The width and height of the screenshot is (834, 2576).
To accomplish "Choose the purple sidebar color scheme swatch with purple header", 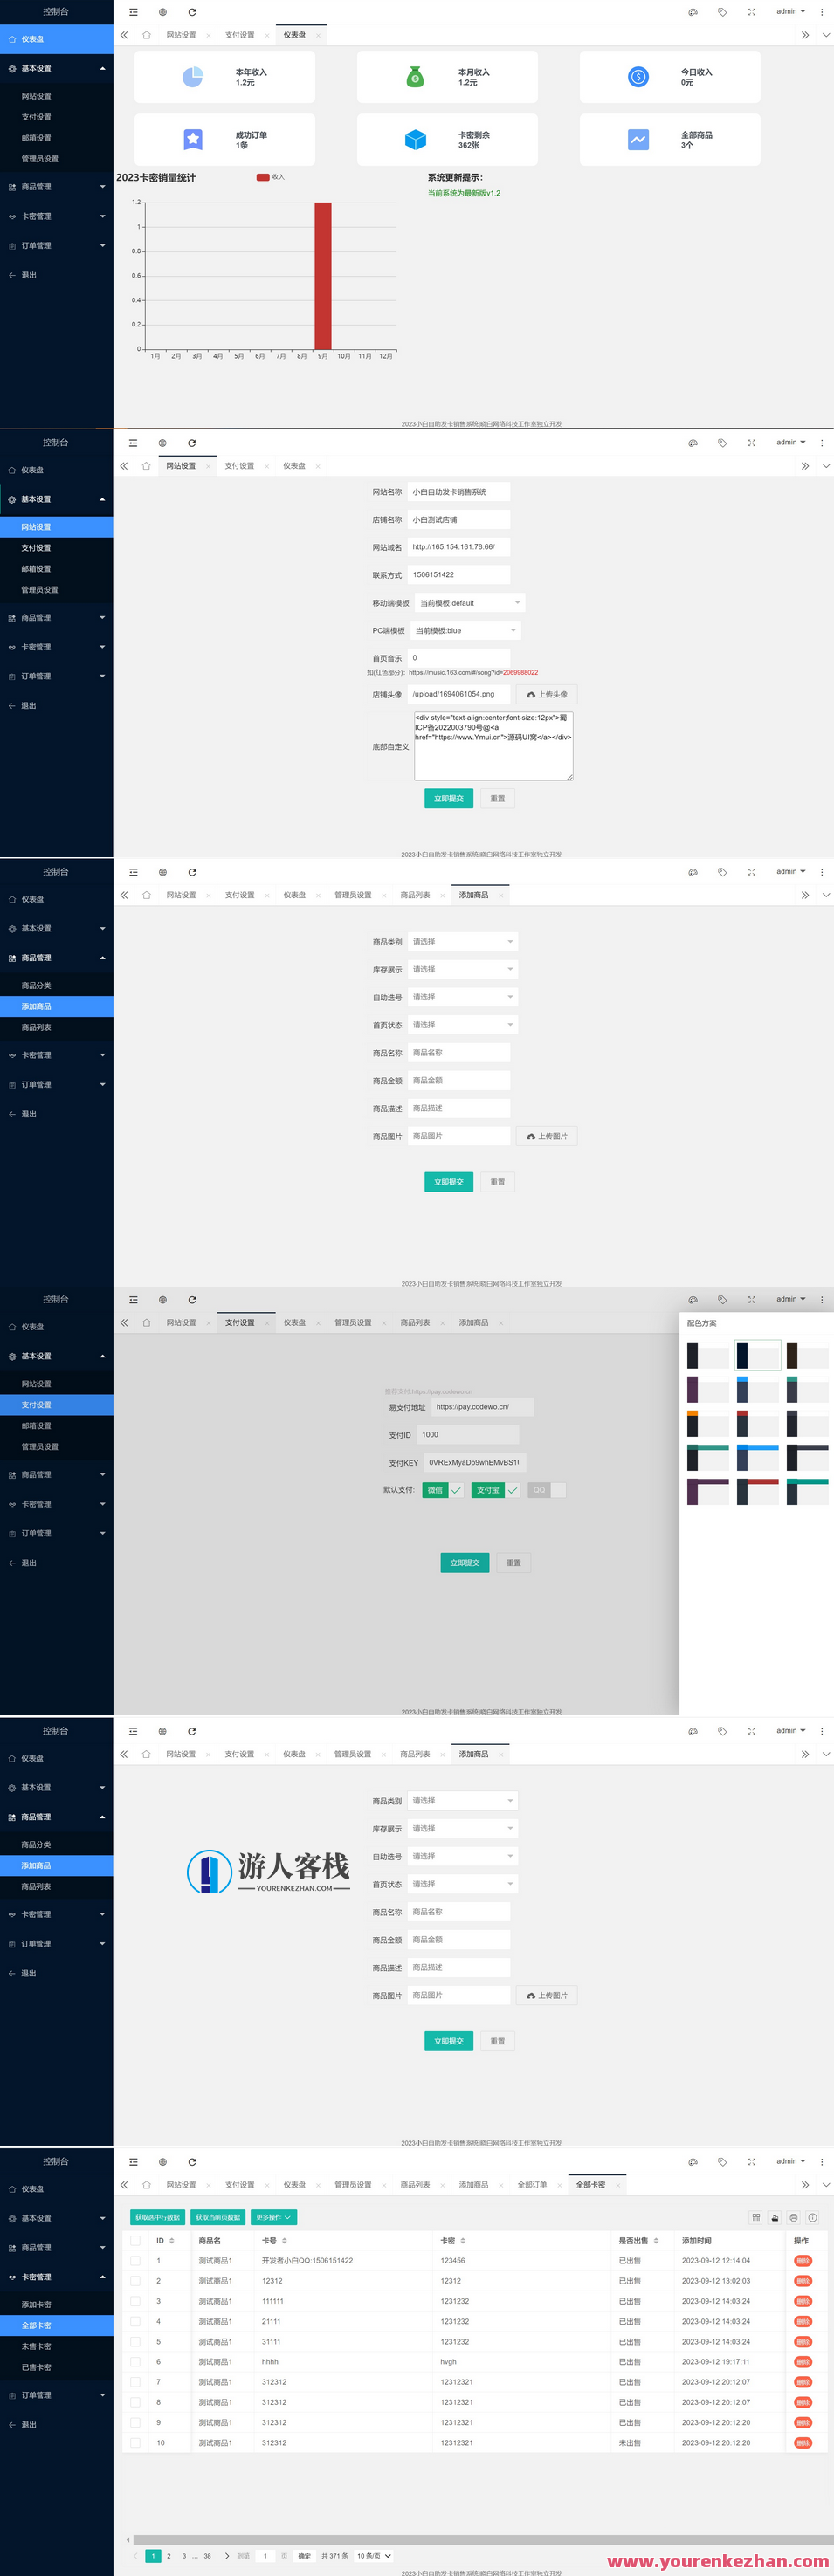I will 707,1491.
